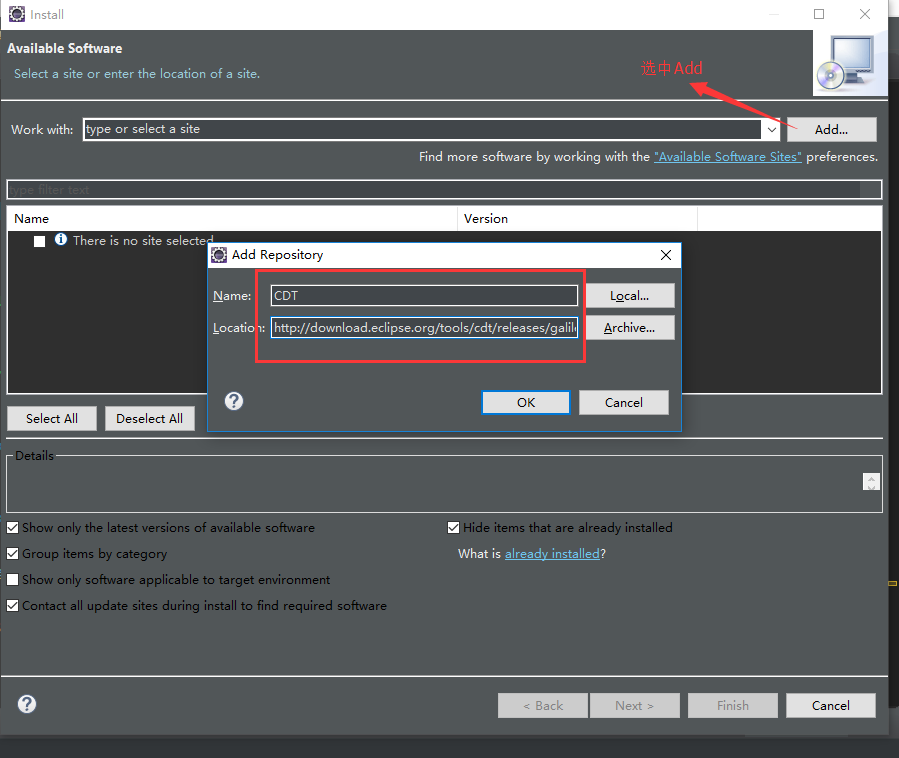This screenshot has height=758, width=899.
Task: Open the Available Software Sites preferences link
Action: [x=728, y=157]
